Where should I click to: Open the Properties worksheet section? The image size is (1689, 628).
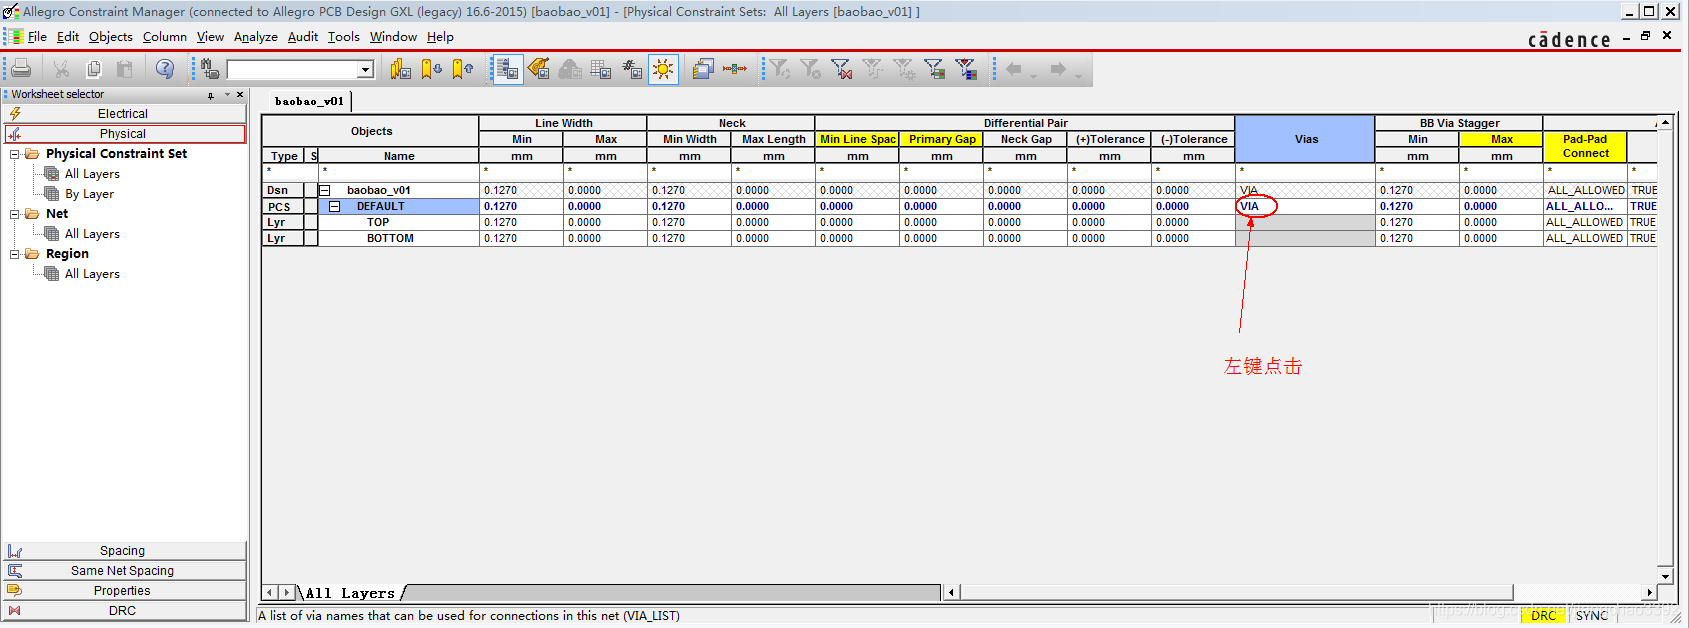[x=124, y=591]
